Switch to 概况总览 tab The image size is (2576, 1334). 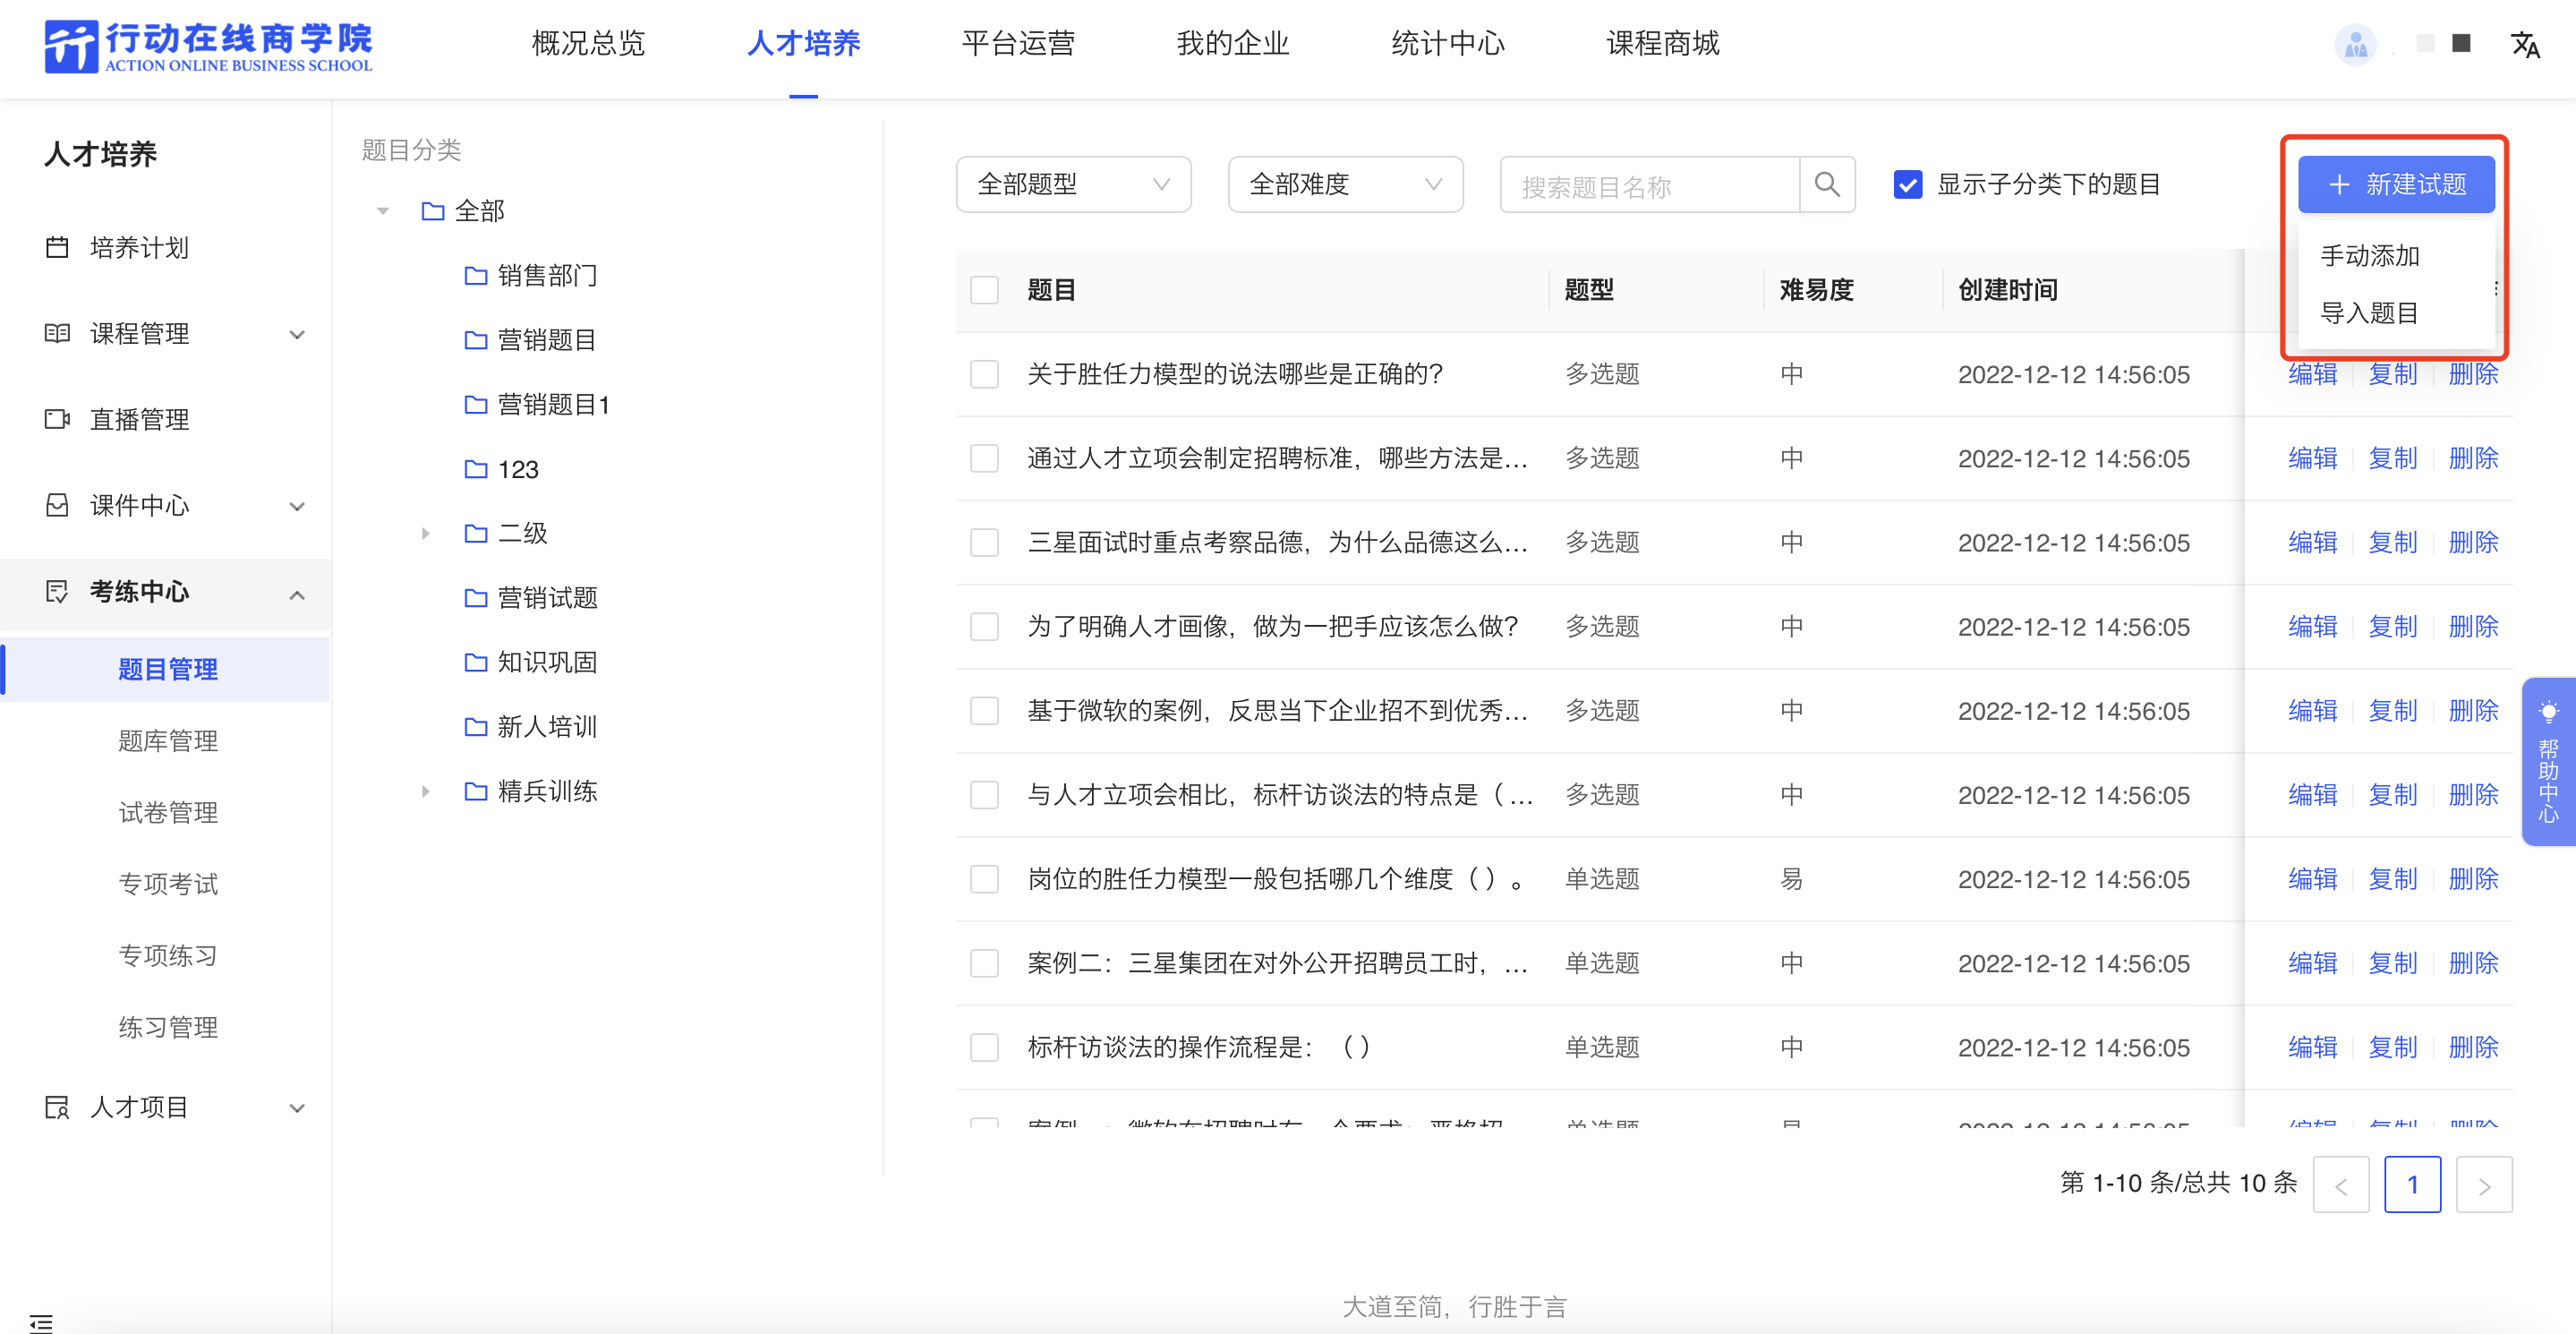[x=588, y=44]
